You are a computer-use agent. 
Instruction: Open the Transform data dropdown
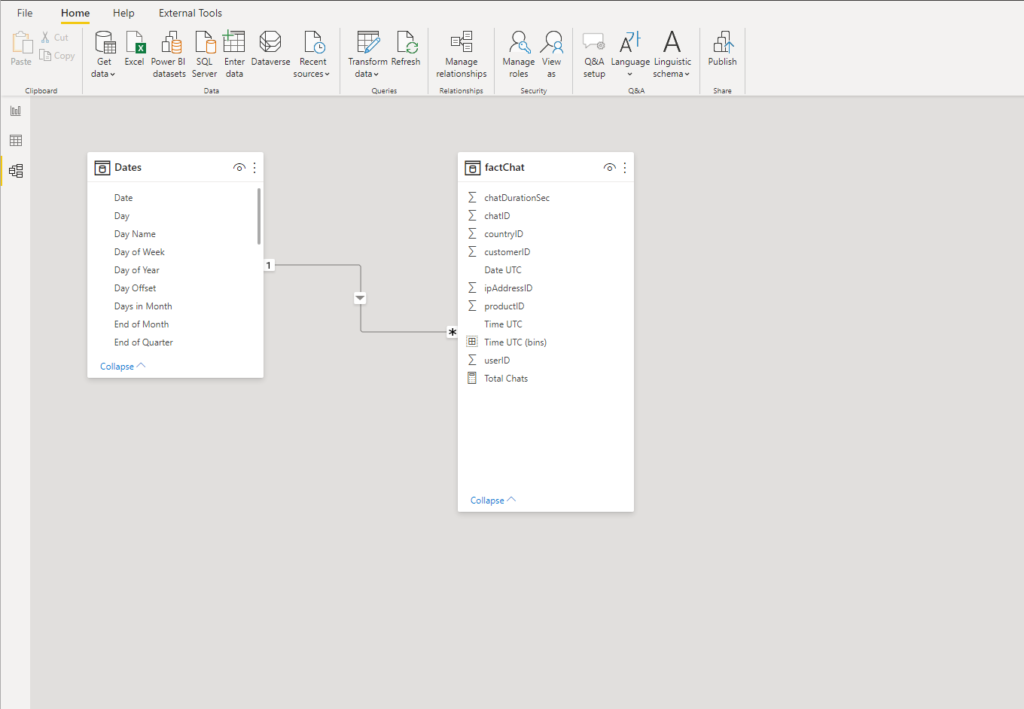pos(367,68)
